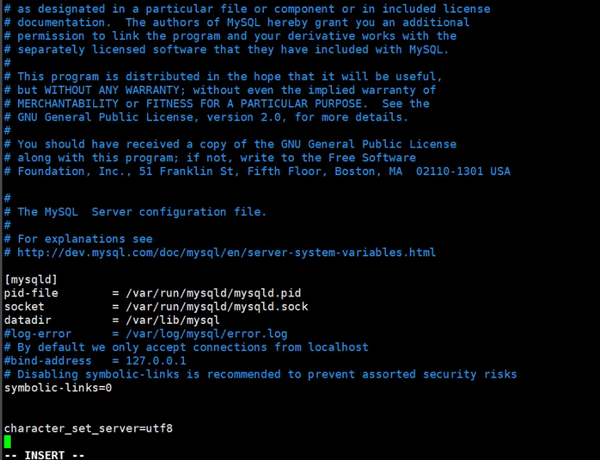Click the -- INSERT -- mode indicator
Image resolution: width=600 pixels, height=460 pixels.
[44, 455]
